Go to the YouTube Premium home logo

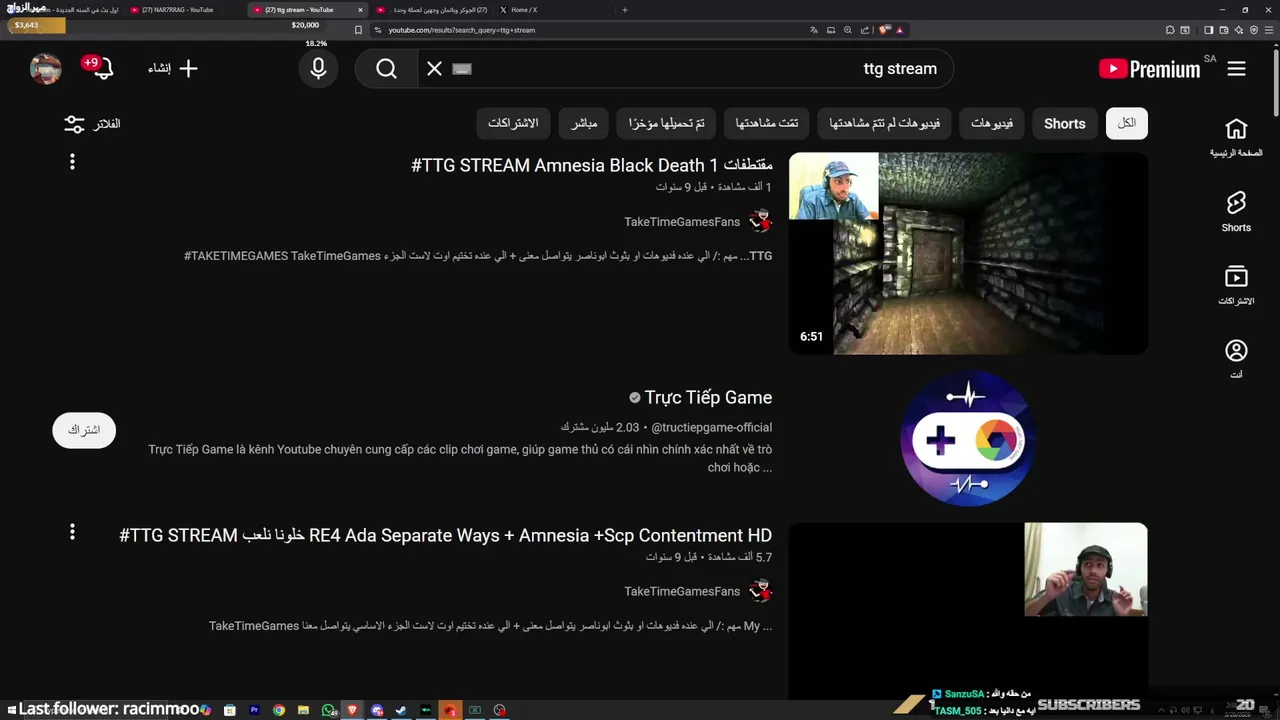(x=1149, y=69)
